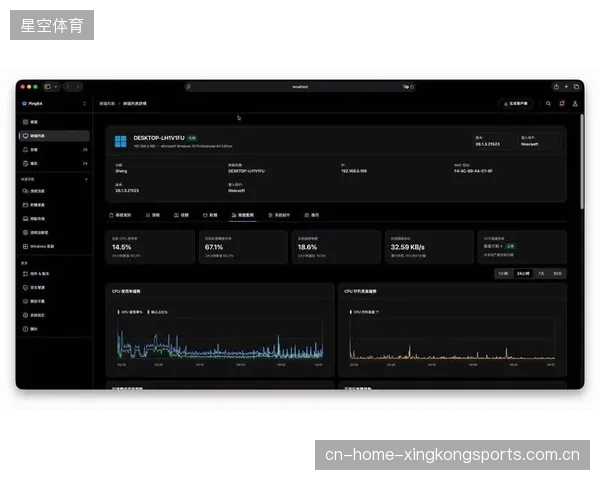Toggle the browser sidebar button
Screen dimensions: 600x480
pos(47,87)
